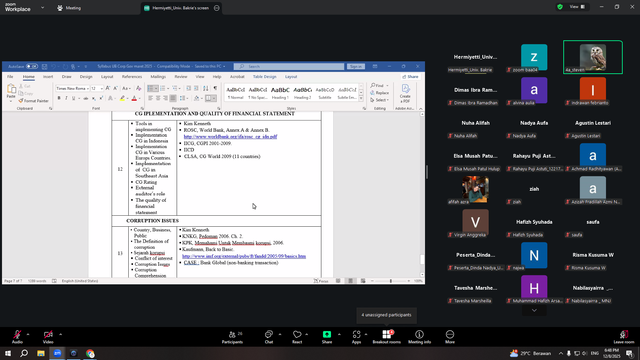Open Chrome from the taskbar
Image resolution: width=640 pixels, height=360 pixels.
[90, 353]
